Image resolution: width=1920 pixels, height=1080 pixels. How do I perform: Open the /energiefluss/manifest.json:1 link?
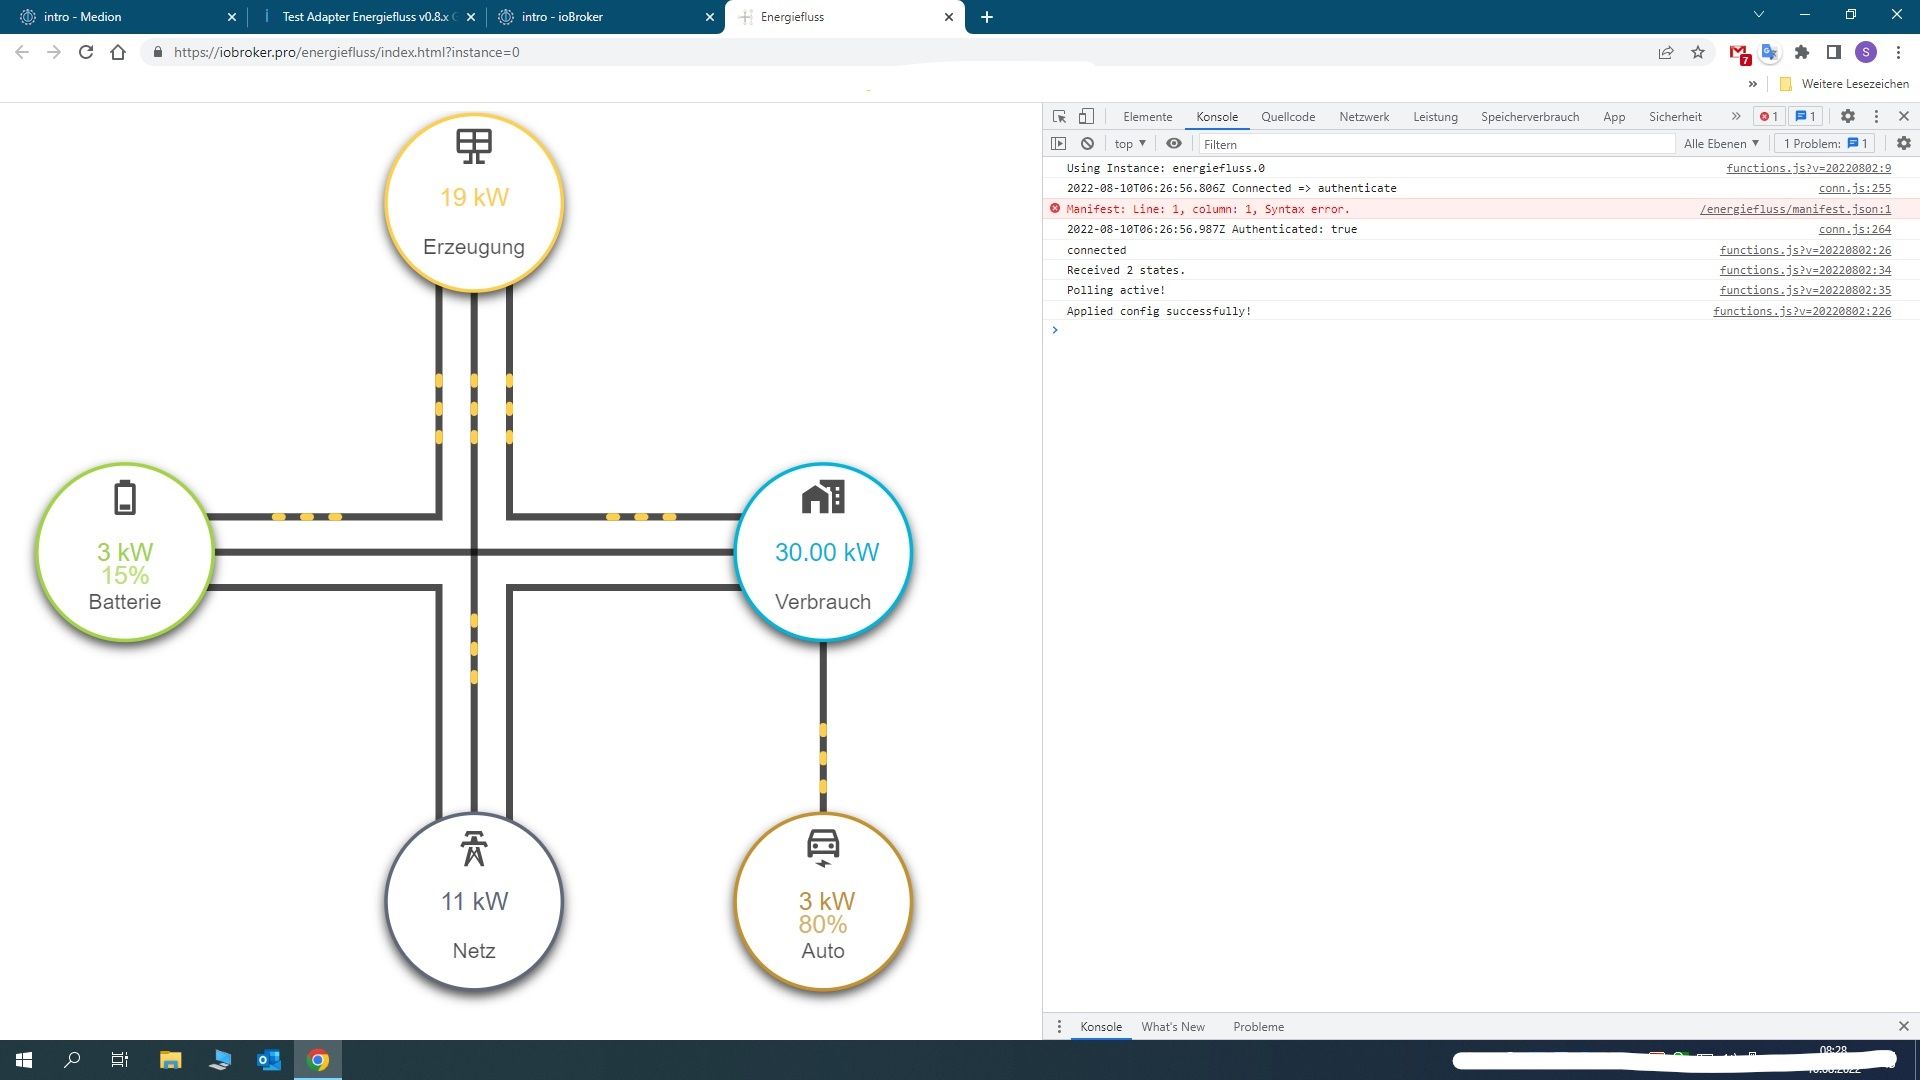pos(1795,209)
